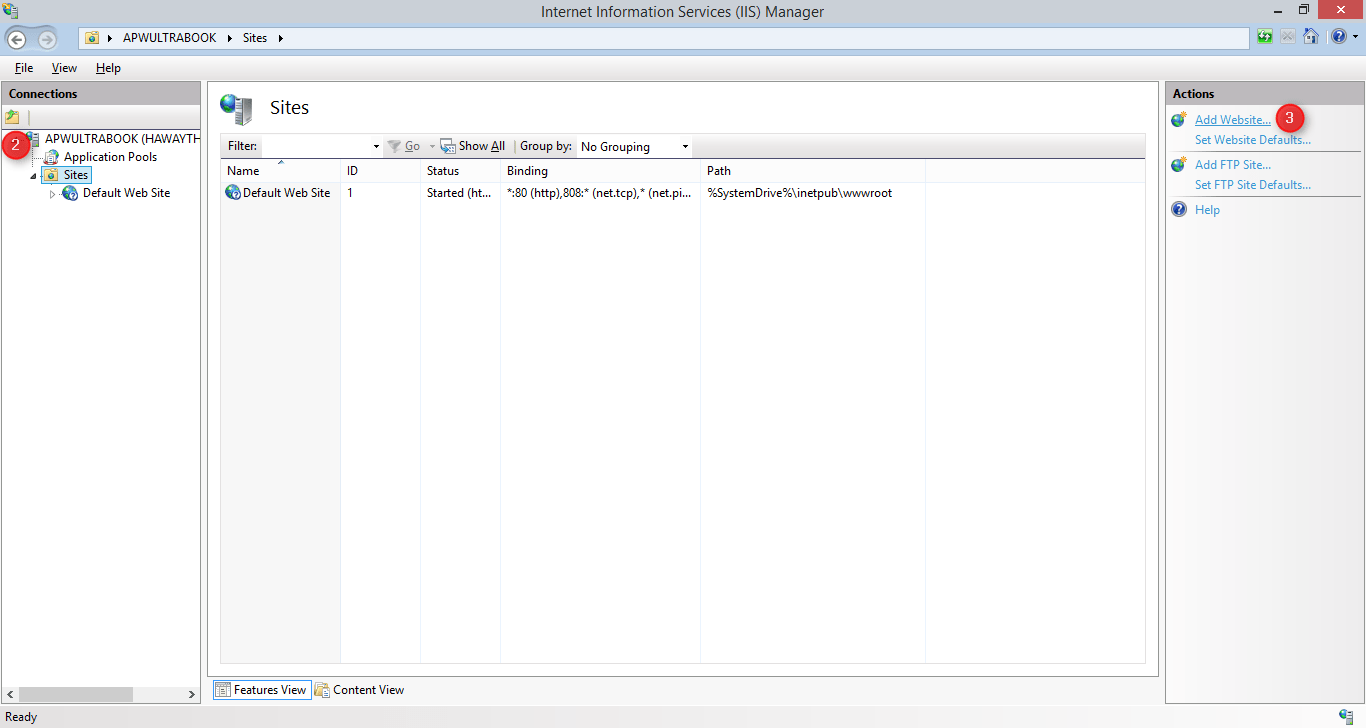Screen dimensions: 1366x728
Task: Enable Show All in the filter toolbar
Action: point(472,146)
